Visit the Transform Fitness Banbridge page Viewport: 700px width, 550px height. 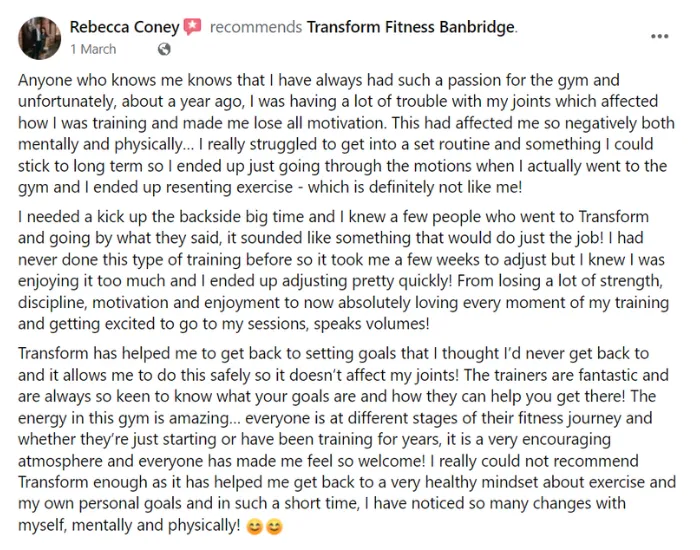(411, 27)
